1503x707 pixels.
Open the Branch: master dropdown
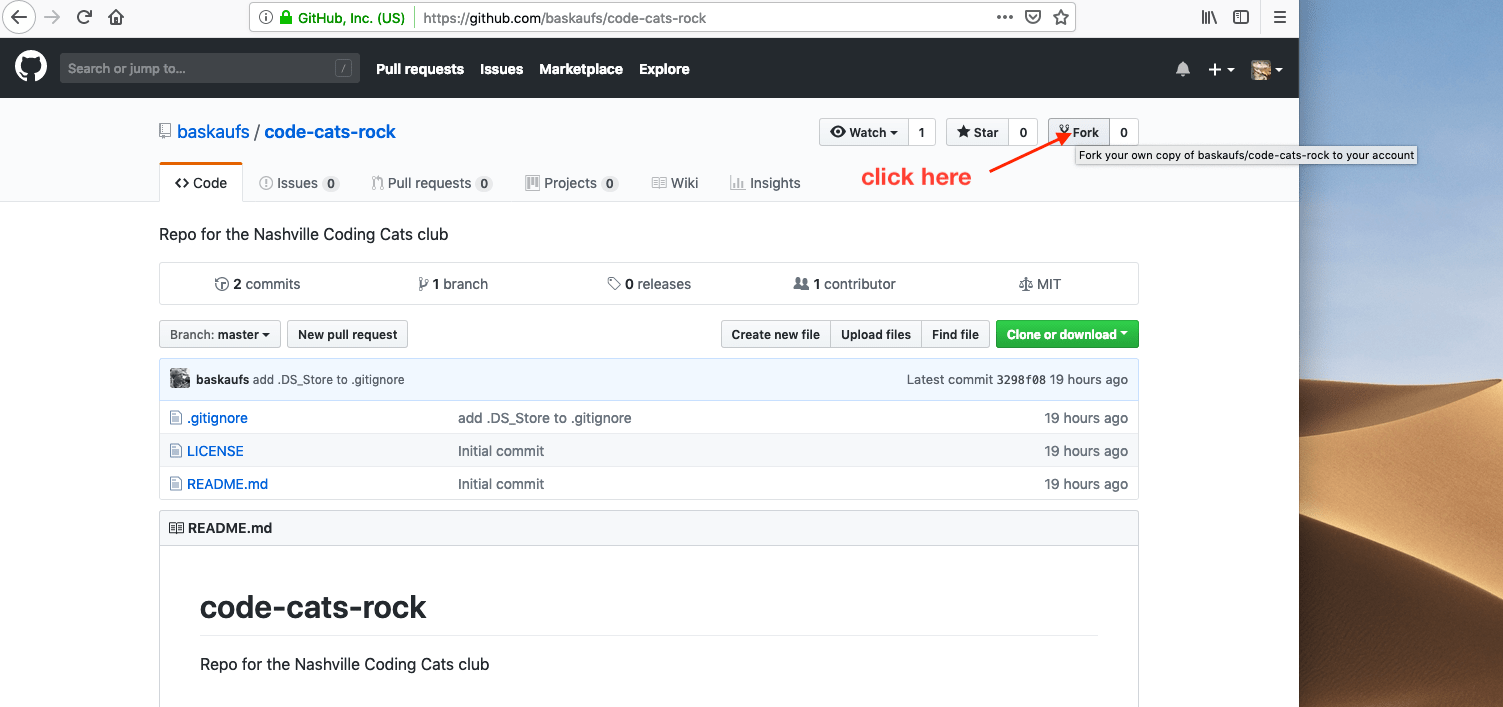[220, 334]
